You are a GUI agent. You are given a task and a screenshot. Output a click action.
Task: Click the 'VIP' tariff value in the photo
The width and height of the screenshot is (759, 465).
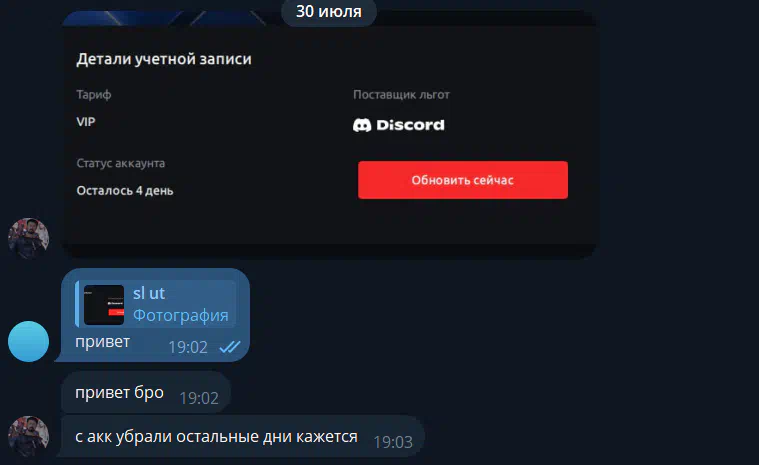pos(86,121)
